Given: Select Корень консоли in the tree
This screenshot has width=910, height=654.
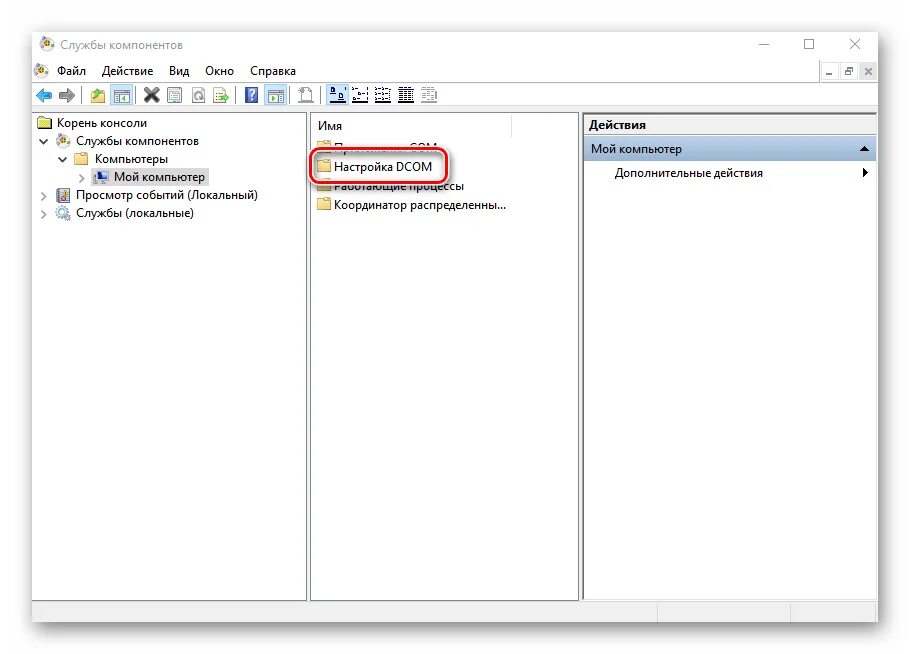Looking at the screenshot, I should [x=102, y=123].
